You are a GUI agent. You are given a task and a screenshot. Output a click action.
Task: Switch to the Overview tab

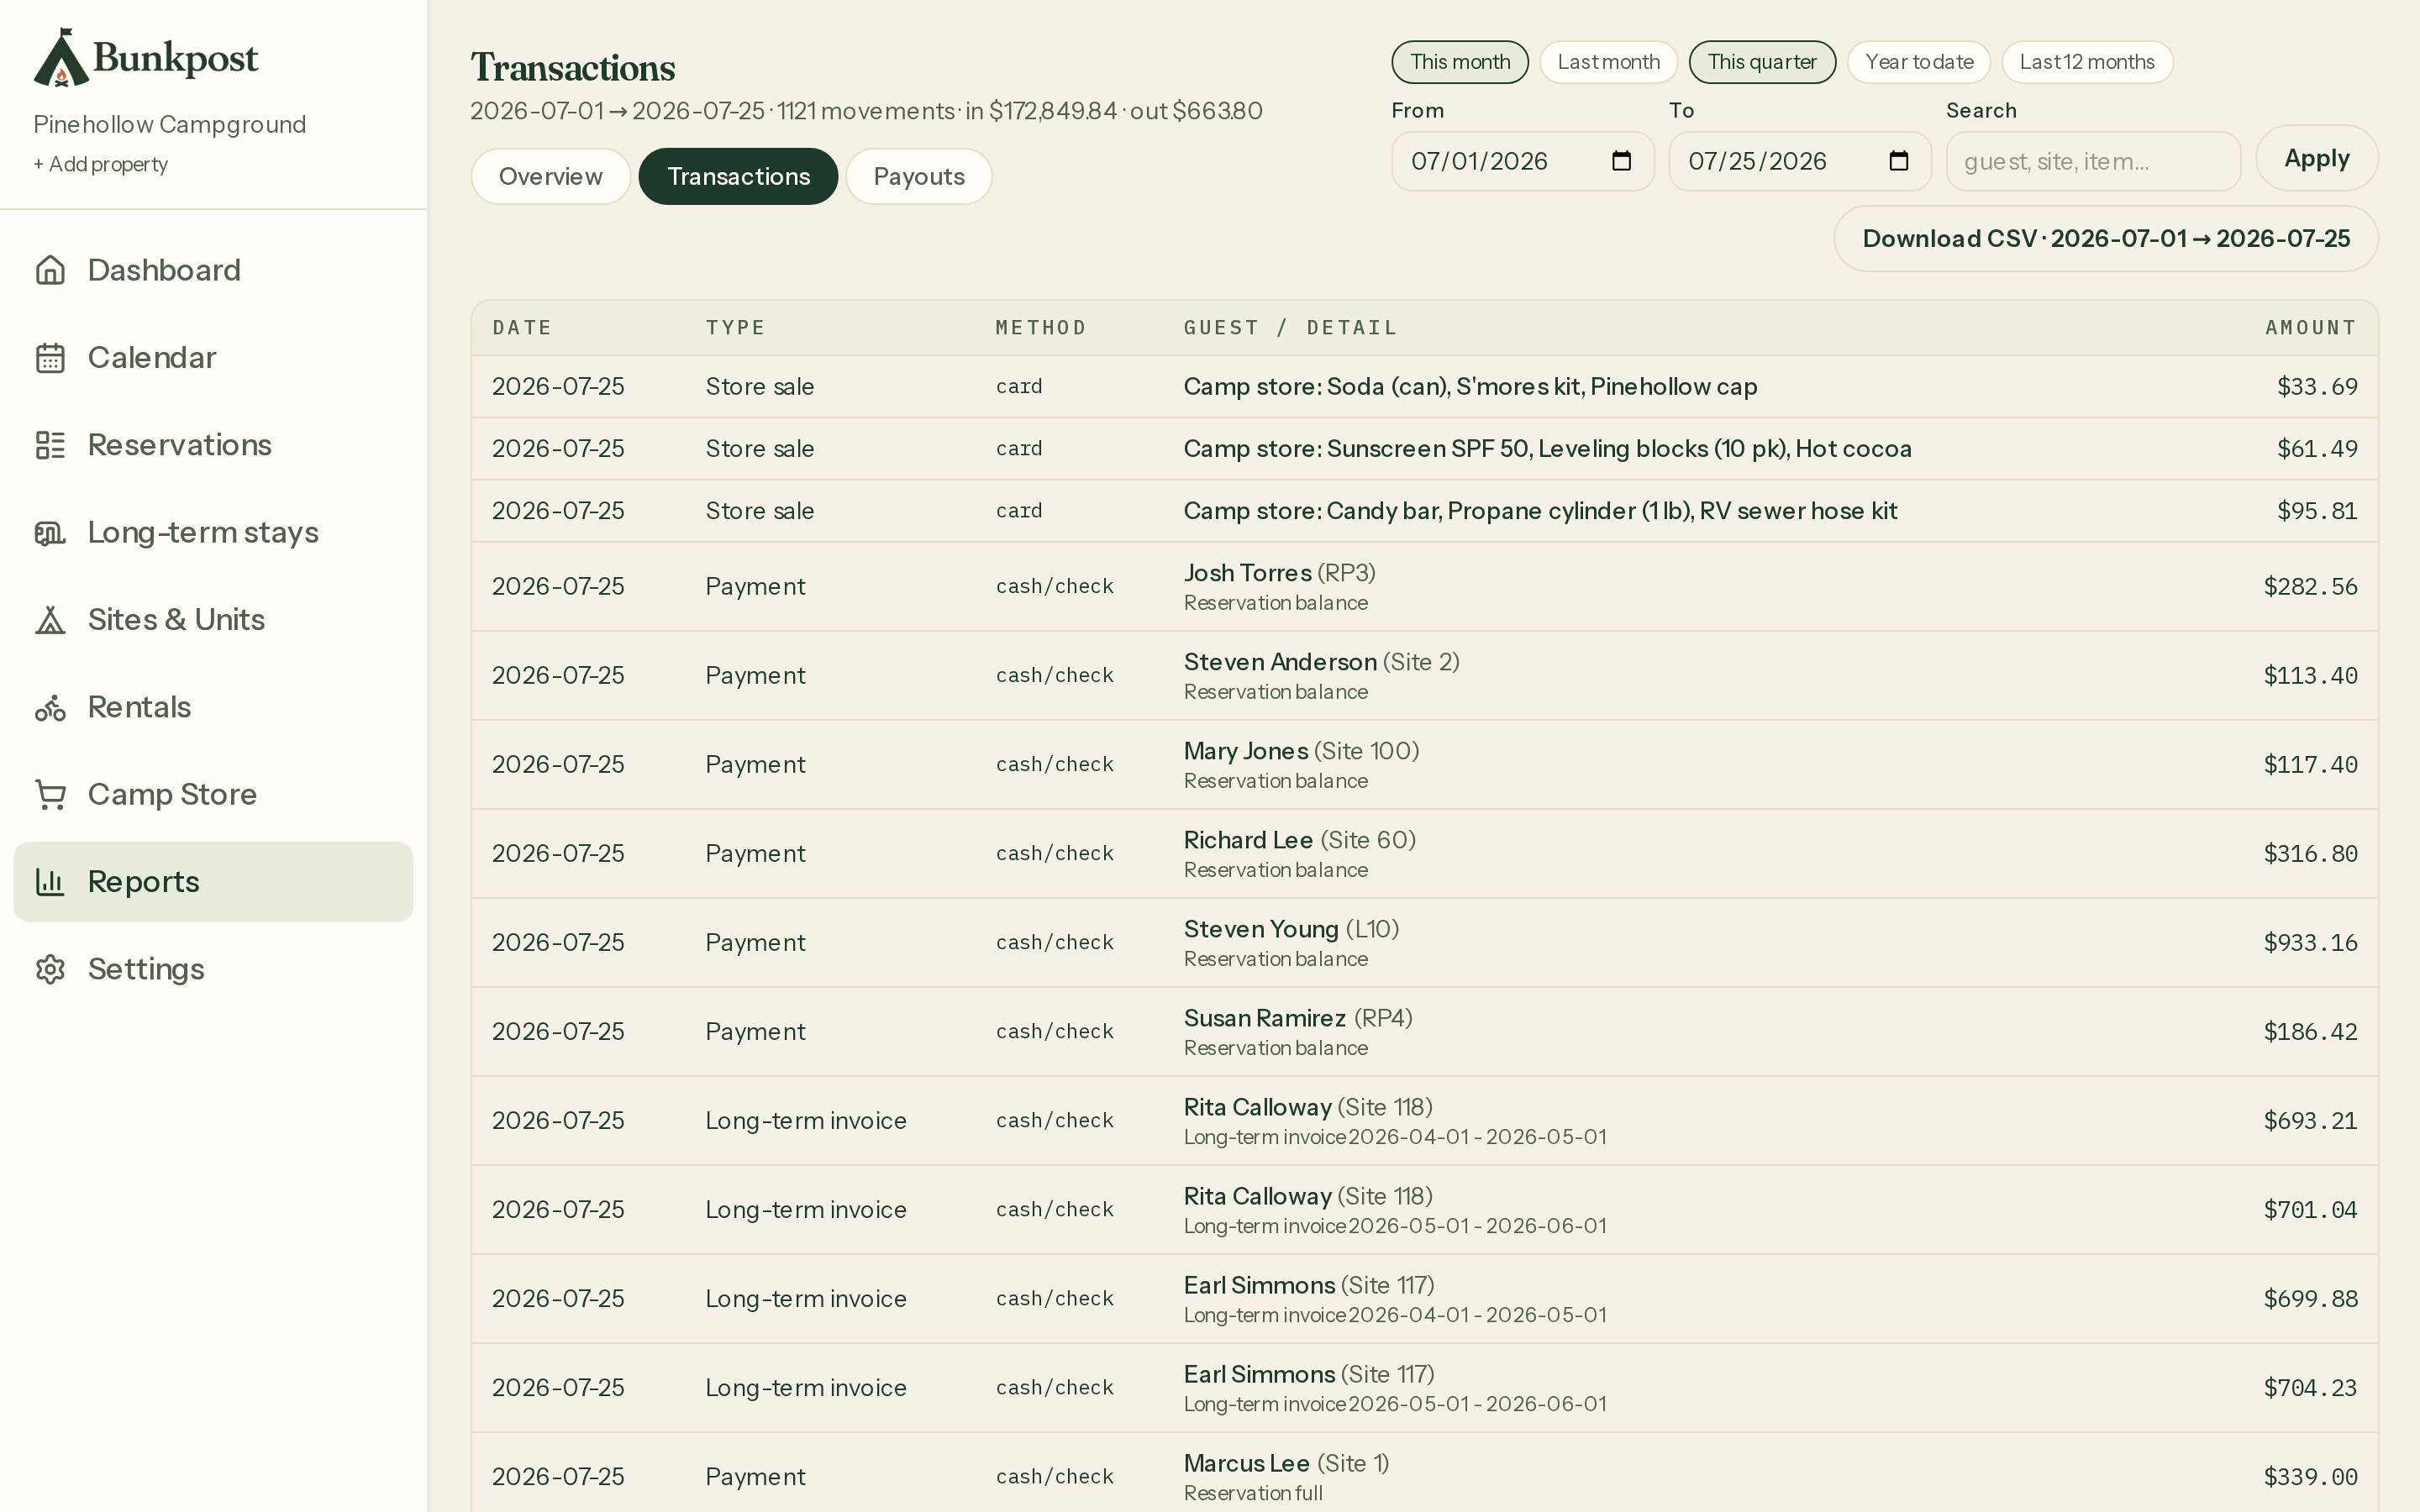(550, 176)
